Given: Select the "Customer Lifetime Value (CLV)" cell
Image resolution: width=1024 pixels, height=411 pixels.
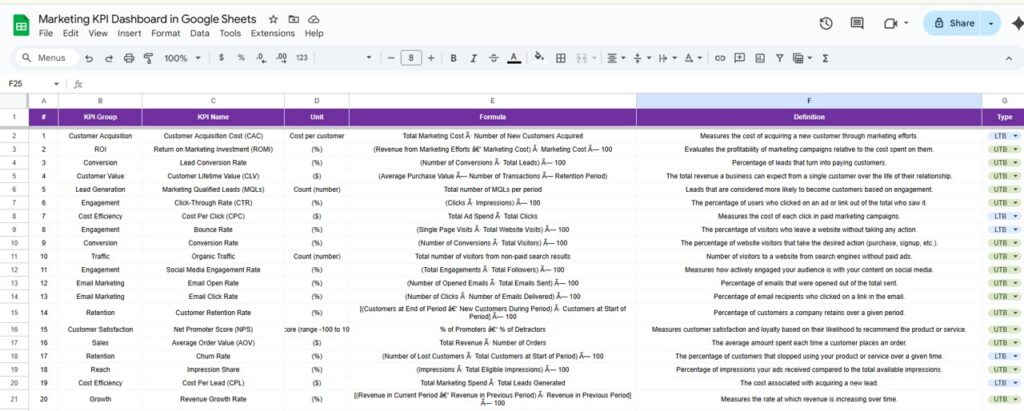Looking at the screenshot, I should (x=213, y=176).
